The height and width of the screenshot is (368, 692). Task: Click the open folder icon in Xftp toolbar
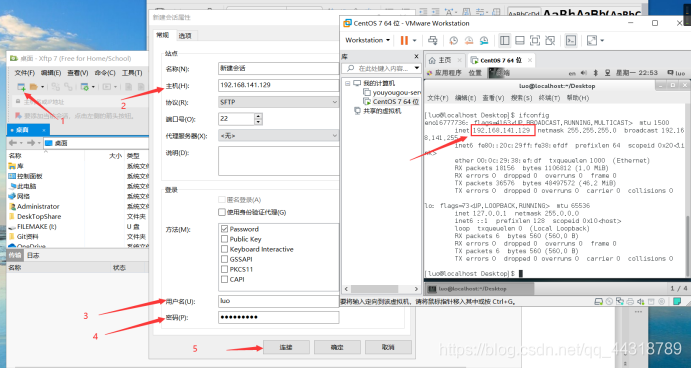click(34, 86)
